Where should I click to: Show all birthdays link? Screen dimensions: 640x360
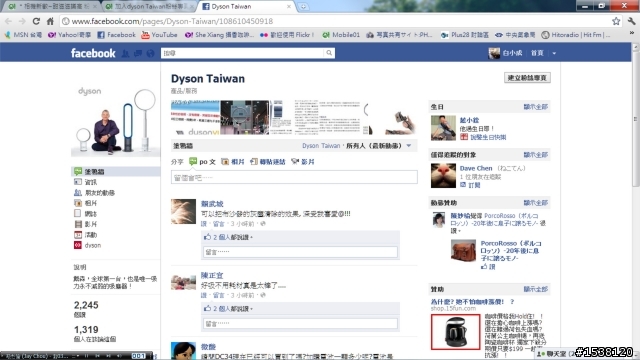536,107
